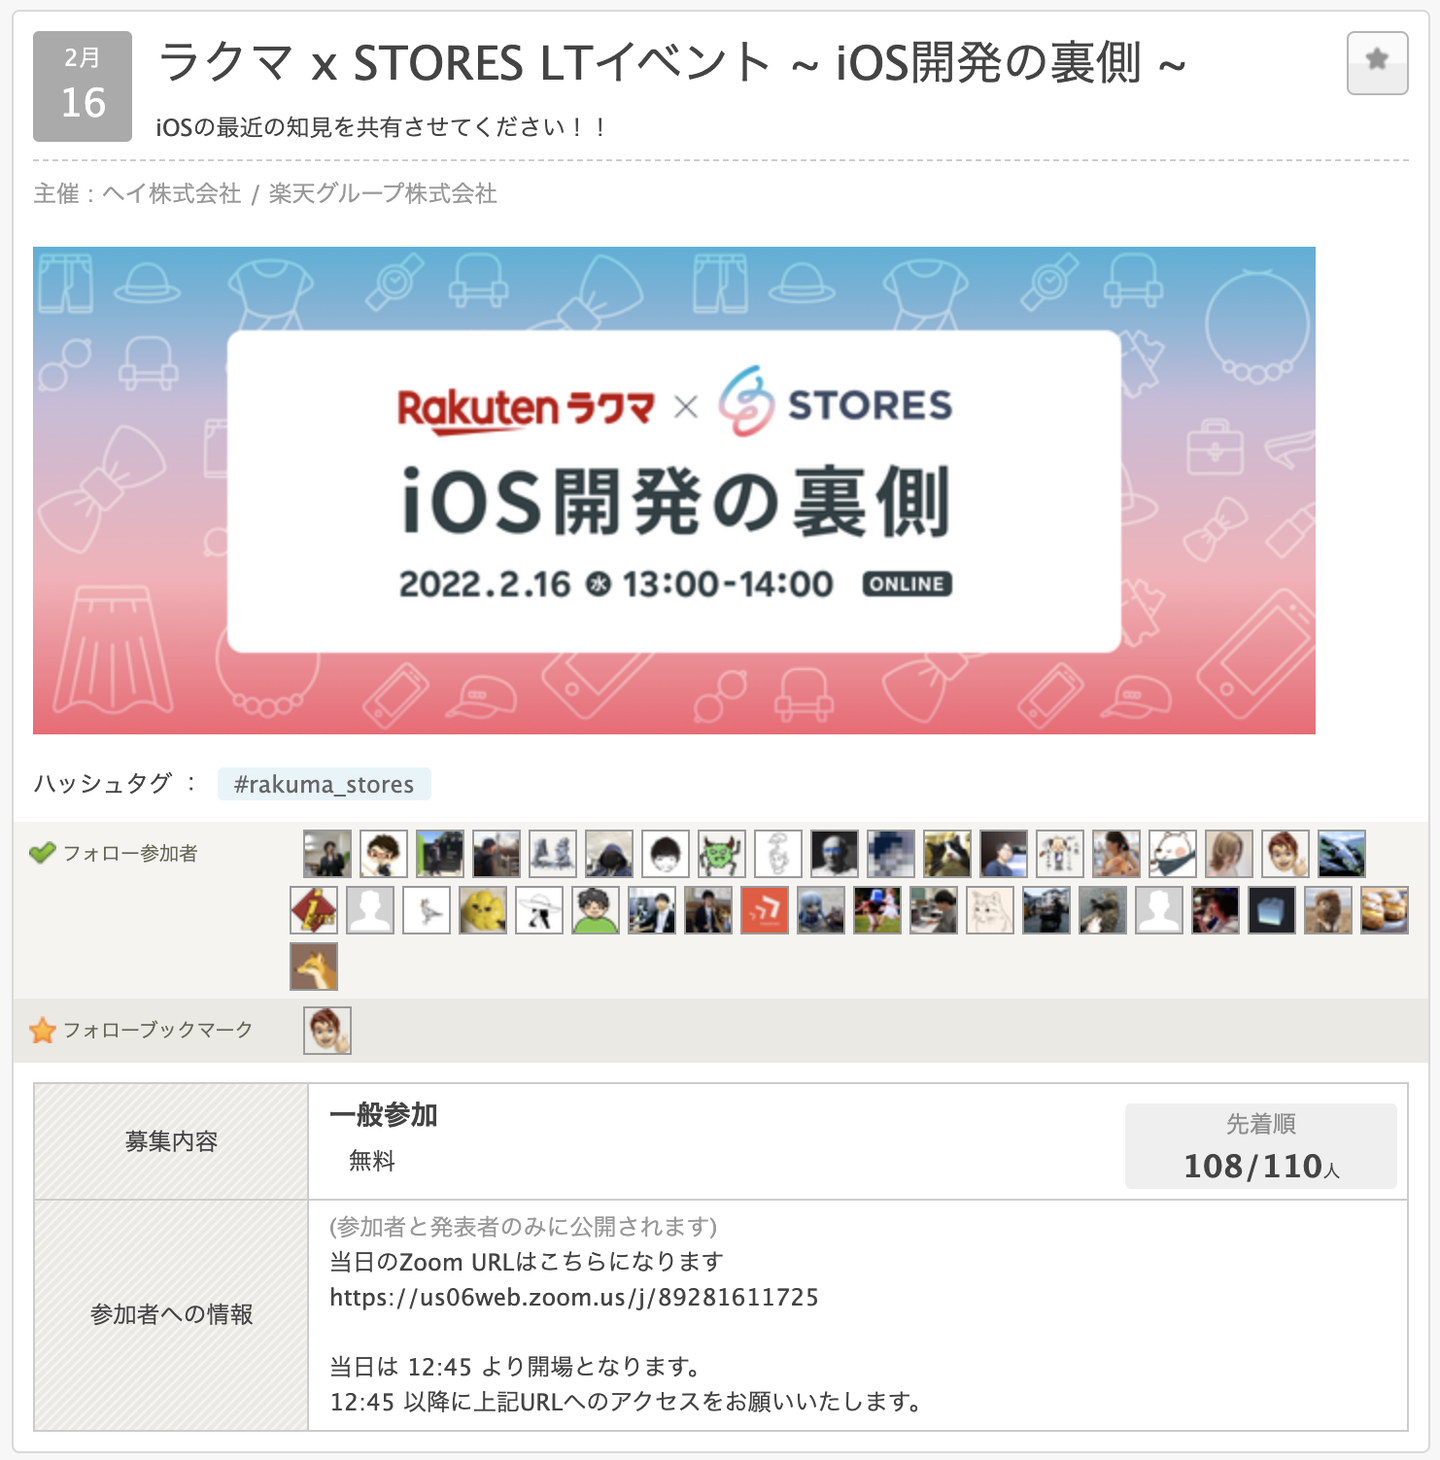Click the first participant avatar in フォロー参加者

coord(327,854)
